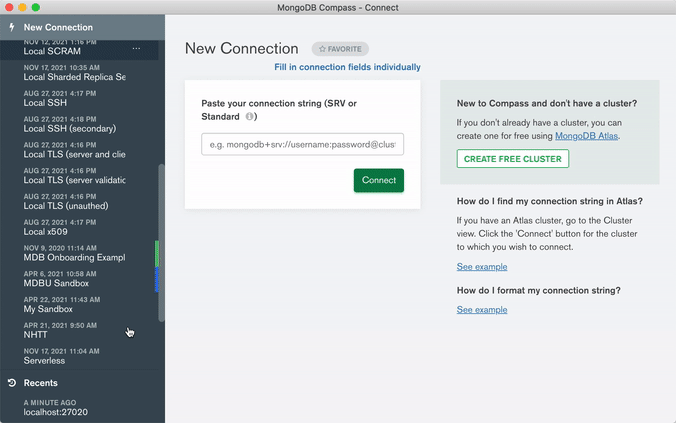Click the connection string info icon
This screenshot has width=676, height=423.
[249, 116]
